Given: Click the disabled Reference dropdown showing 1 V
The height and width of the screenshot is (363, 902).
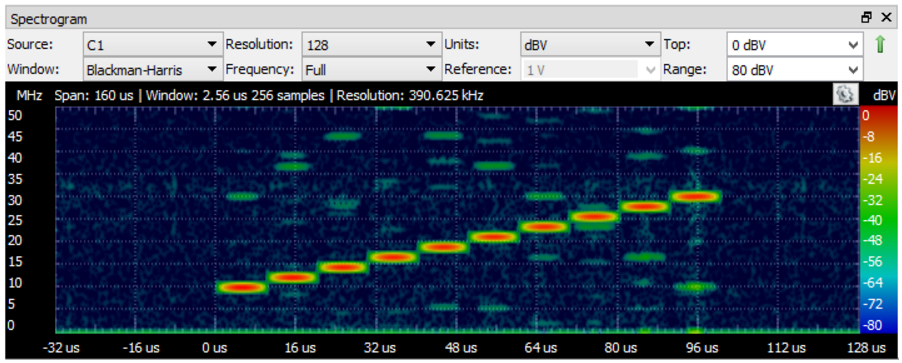Looking at the screenshot, I should click(589, 70).
